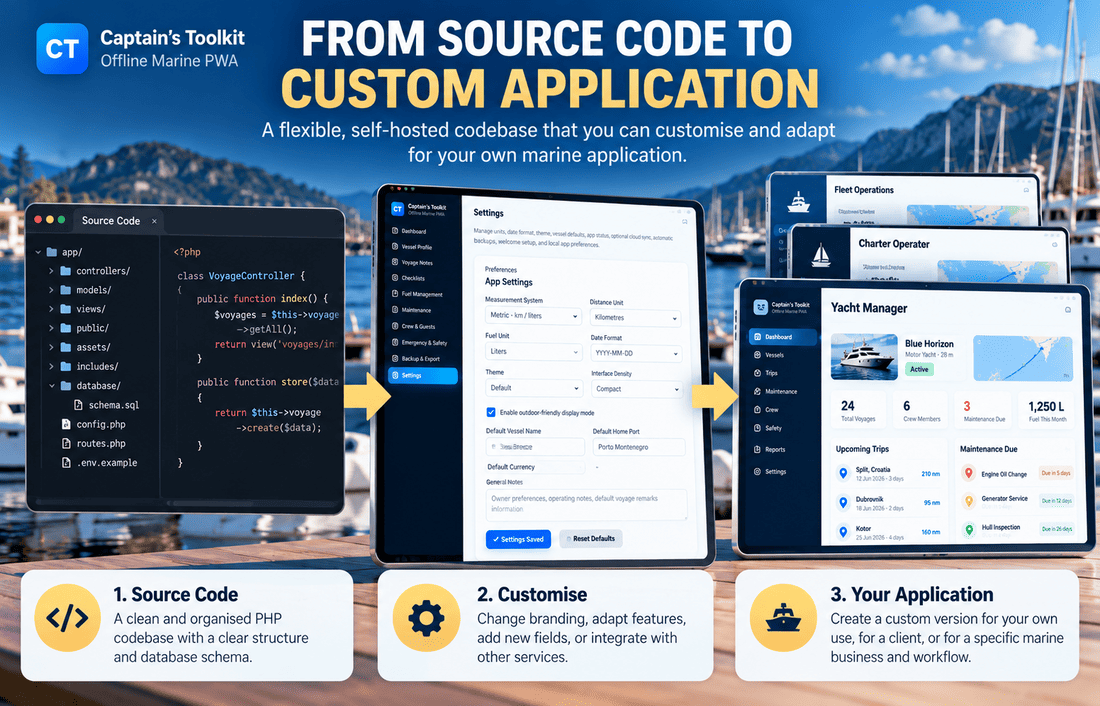Open the Date Format YYYY-MM-DD dropdown
This screenshot has height=706, width=1100.
pyautogui.click(x=636, y=353)
